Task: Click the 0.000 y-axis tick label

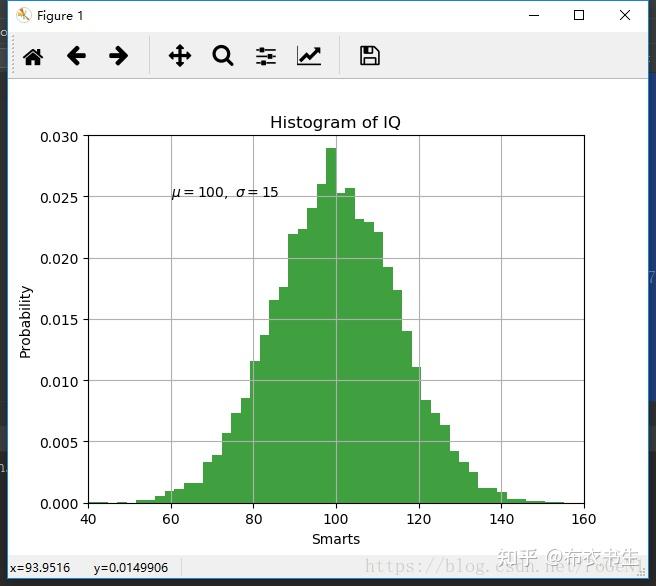Action: [x=59, y=504]
